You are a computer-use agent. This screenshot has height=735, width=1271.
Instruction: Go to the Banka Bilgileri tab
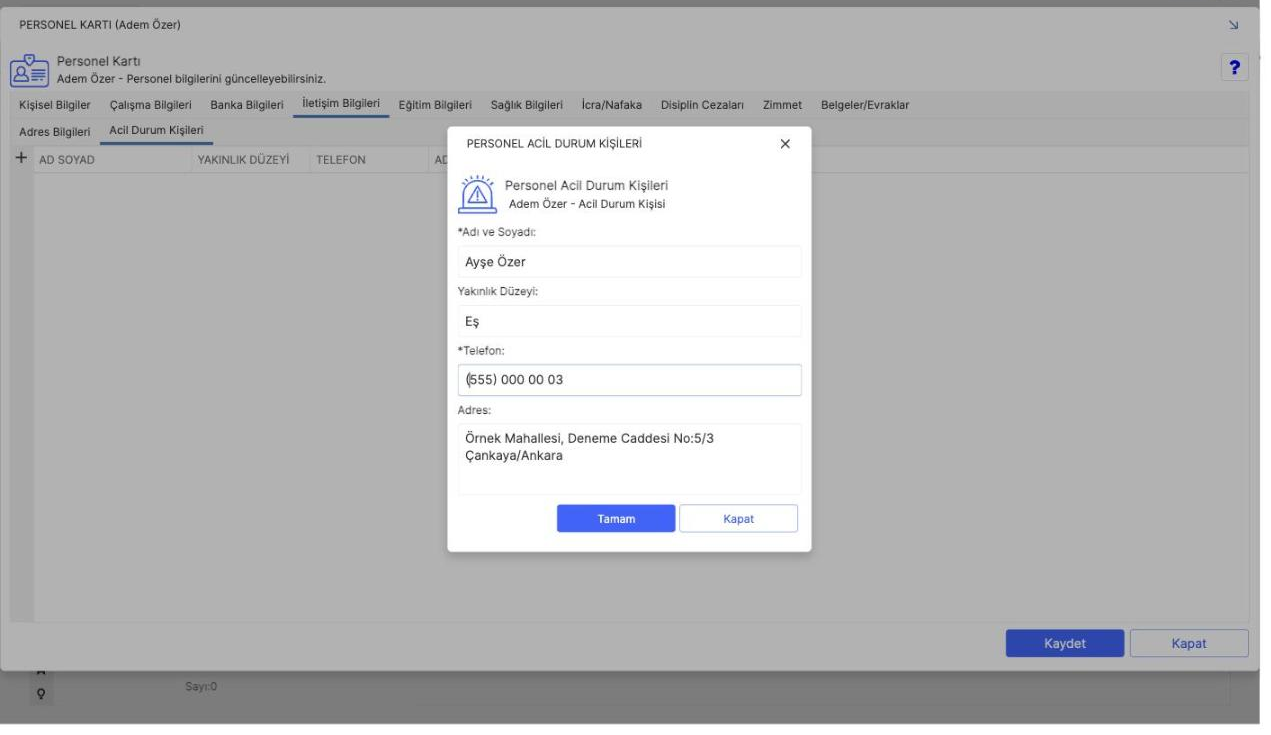tap(247, 105)
